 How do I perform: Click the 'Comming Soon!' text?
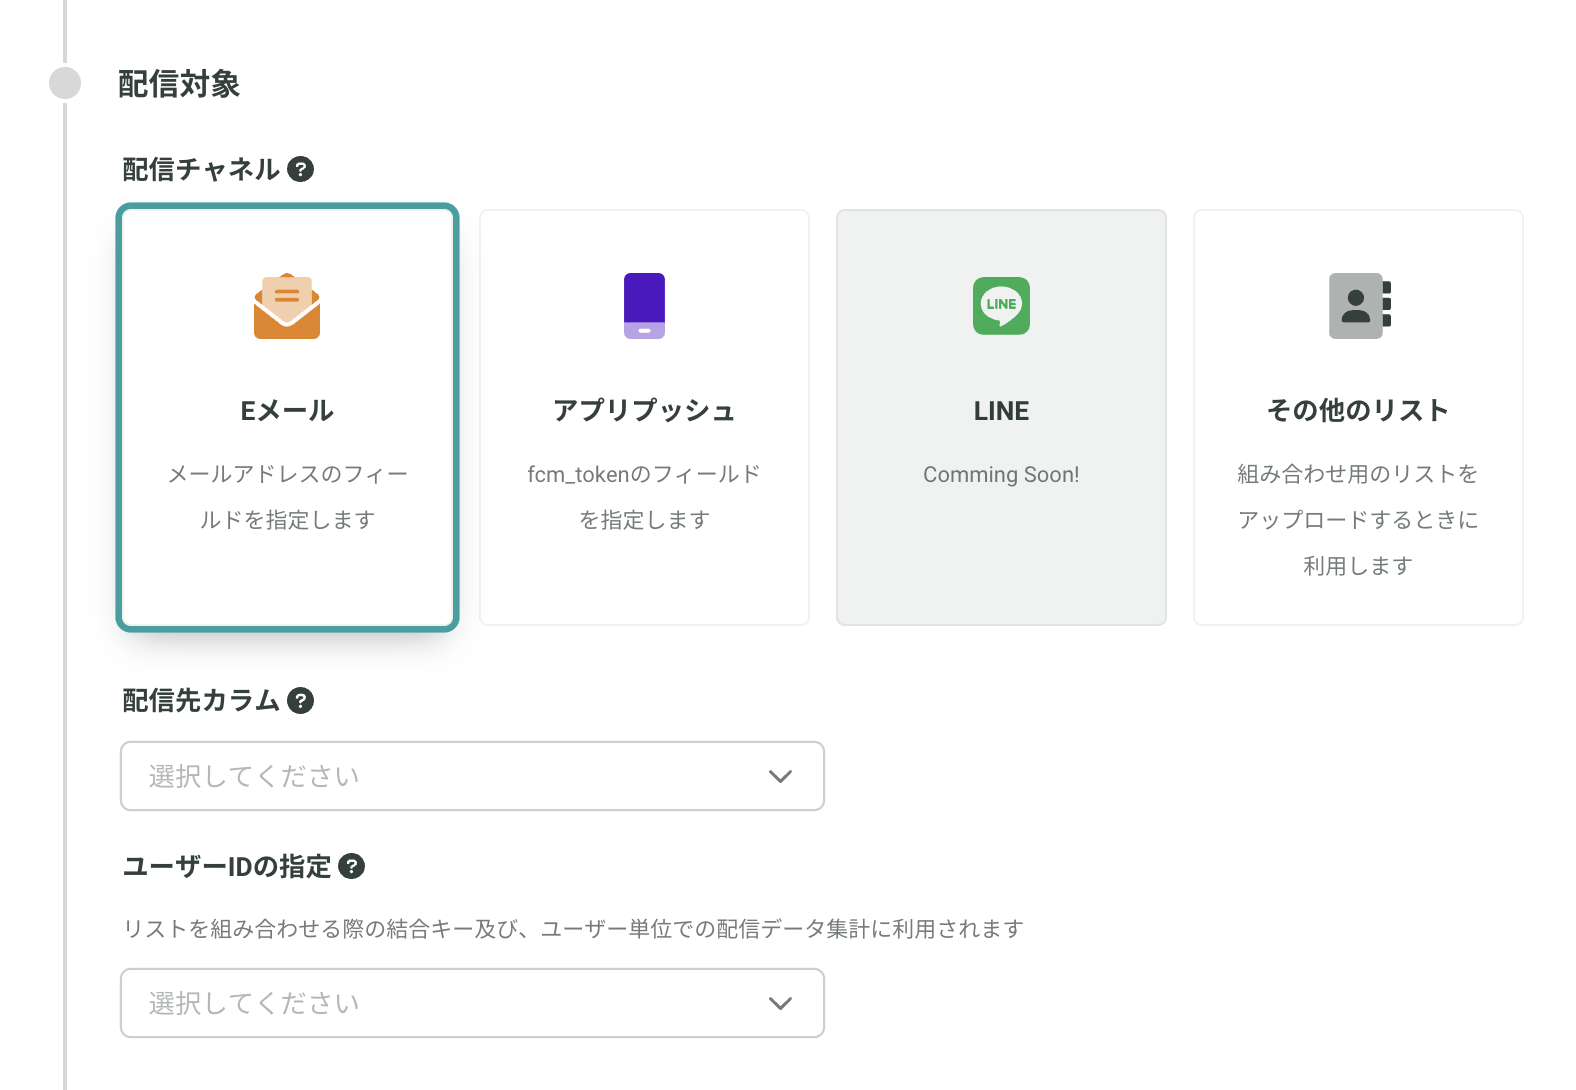click(x=1001, y=474)
